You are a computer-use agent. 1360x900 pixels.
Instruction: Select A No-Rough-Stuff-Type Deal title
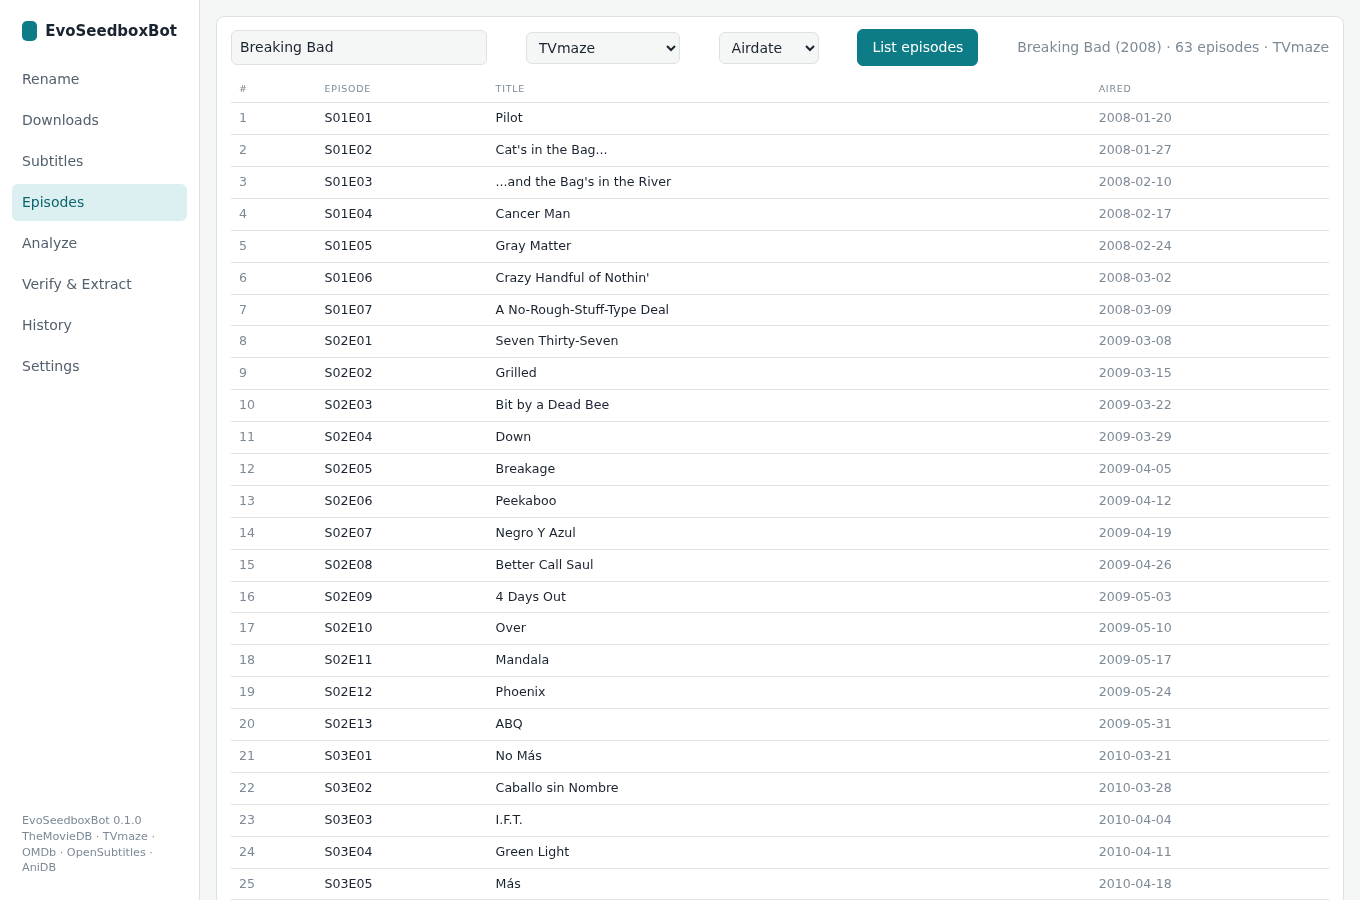tap(582, 310)
